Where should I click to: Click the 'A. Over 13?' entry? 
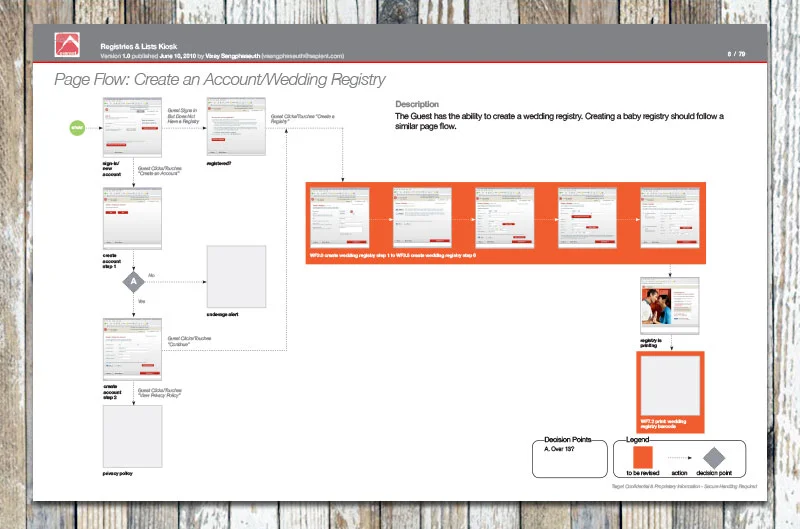click(x=559, y=449)
